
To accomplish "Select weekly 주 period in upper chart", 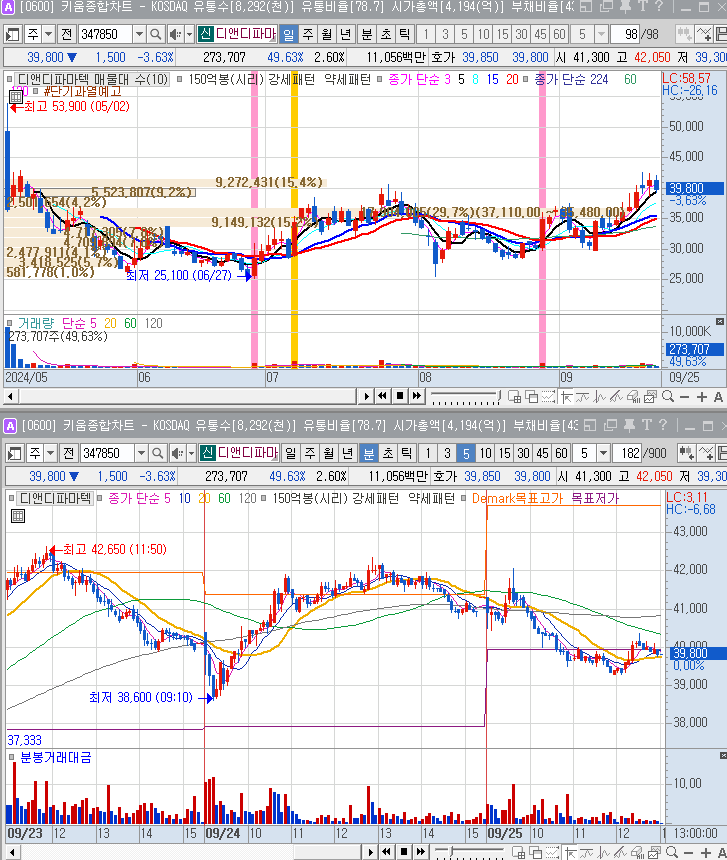I will pyautogui.click(x=308, y=35).
